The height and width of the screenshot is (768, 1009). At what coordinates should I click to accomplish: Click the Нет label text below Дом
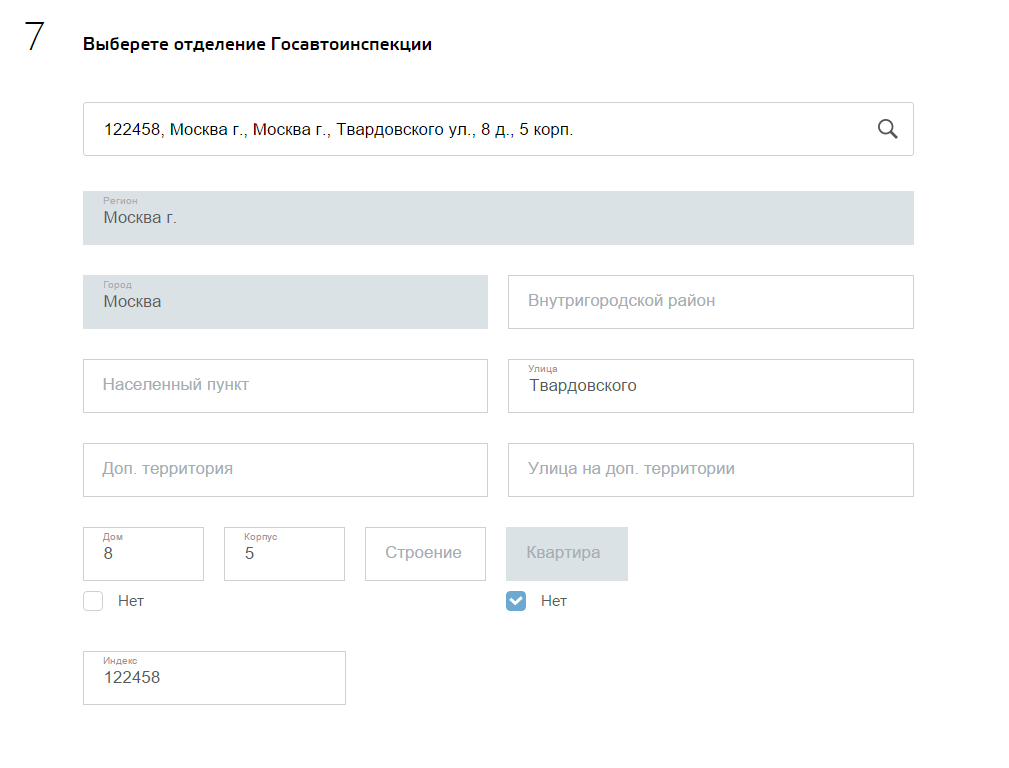[x=131, y=601]
